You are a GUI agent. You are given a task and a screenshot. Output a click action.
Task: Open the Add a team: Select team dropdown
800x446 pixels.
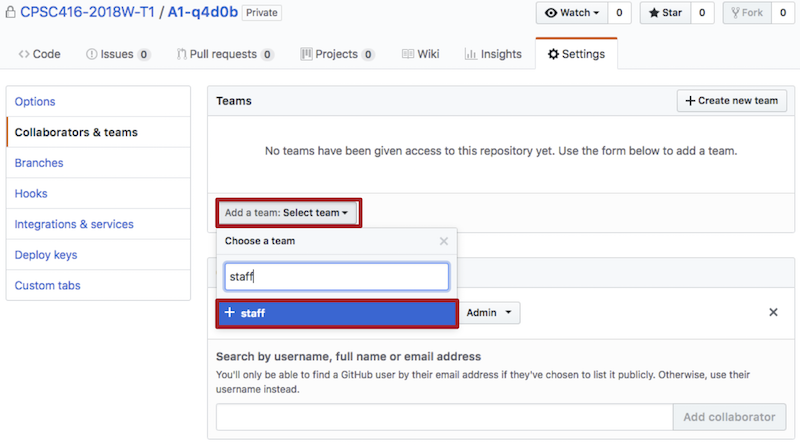(287, 213)
